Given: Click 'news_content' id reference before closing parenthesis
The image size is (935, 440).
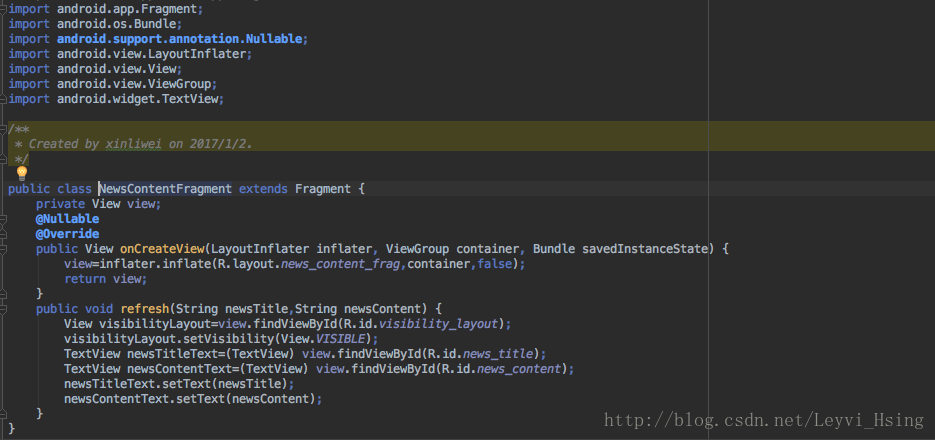Looking at the screenshot, I should [519, 368].
